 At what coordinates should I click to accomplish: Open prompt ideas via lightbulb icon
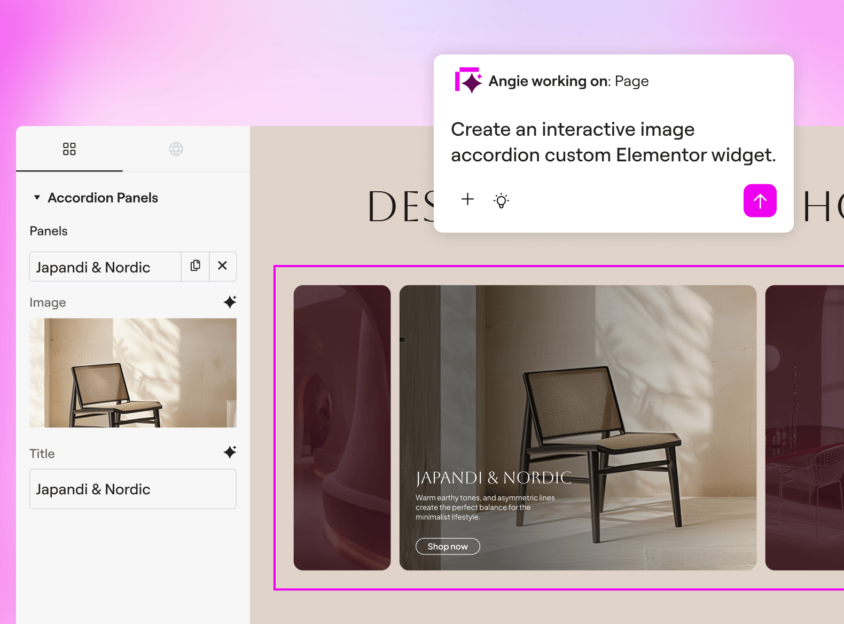[x=501, y=200]
